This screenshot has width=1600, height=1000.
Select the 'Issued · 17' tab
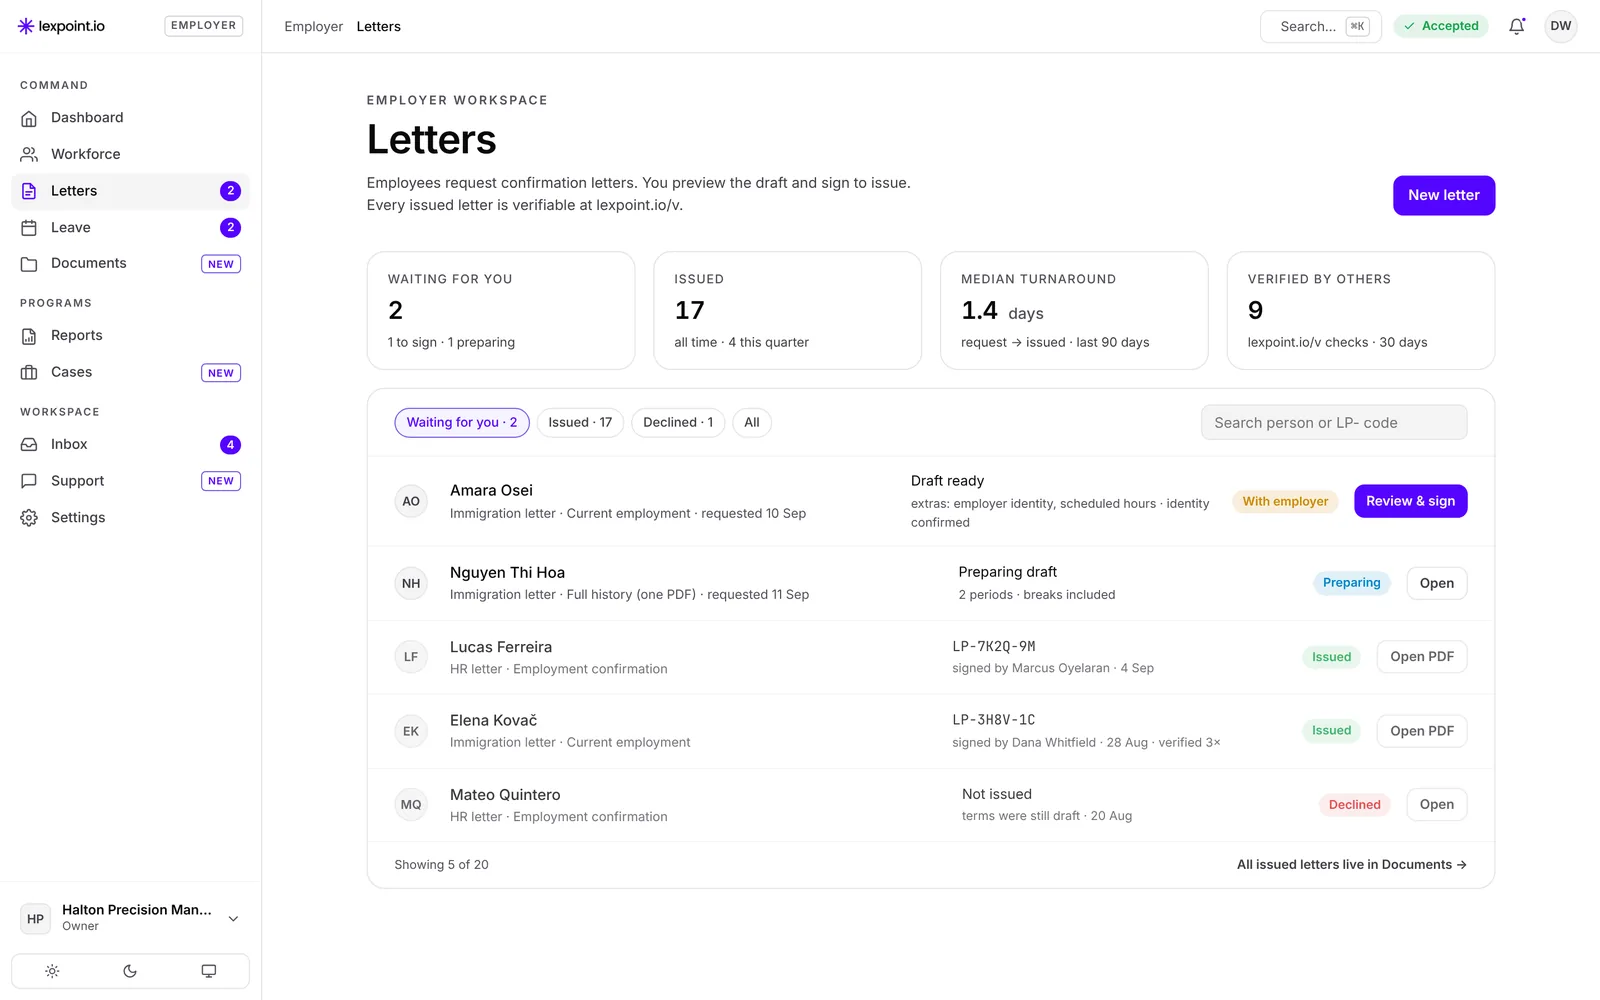(580, 423)
